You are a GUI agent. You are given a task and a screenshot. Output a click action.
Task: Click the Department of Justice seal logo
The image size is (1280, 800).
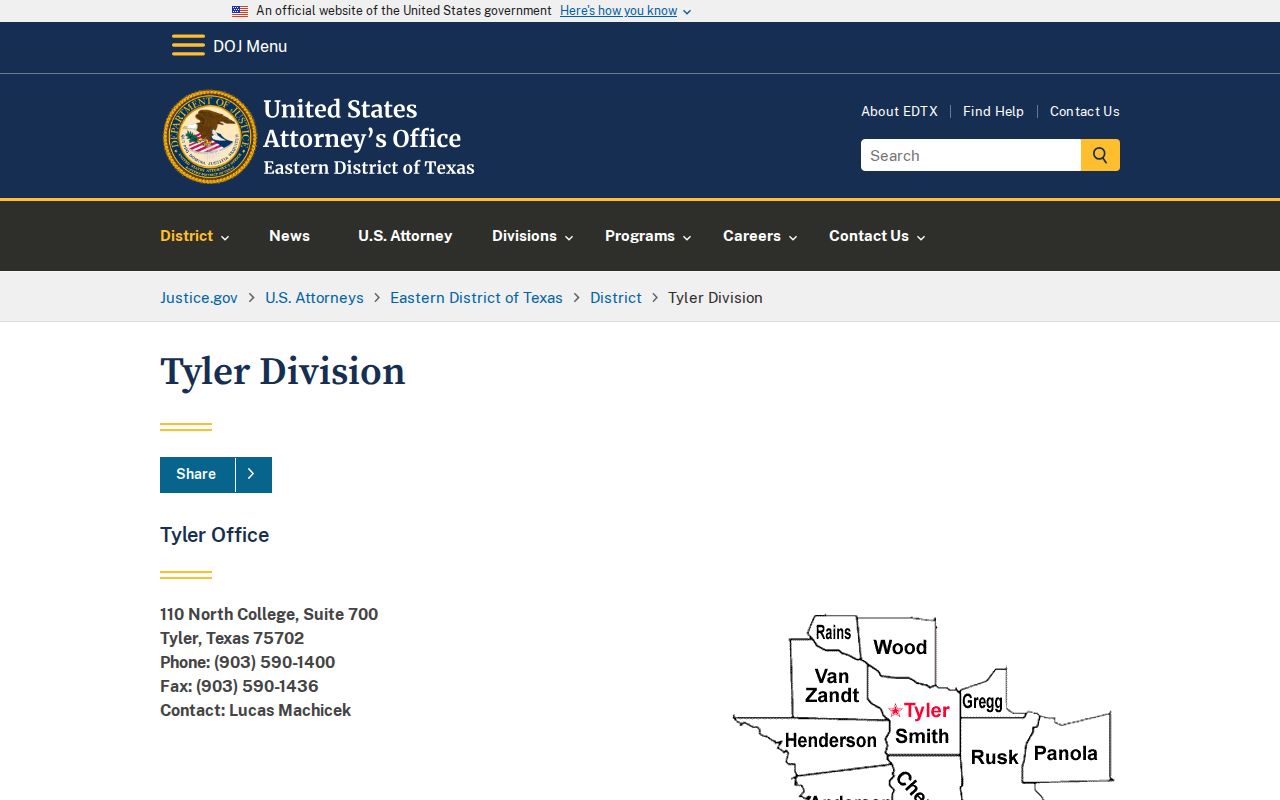pos(210,137)
